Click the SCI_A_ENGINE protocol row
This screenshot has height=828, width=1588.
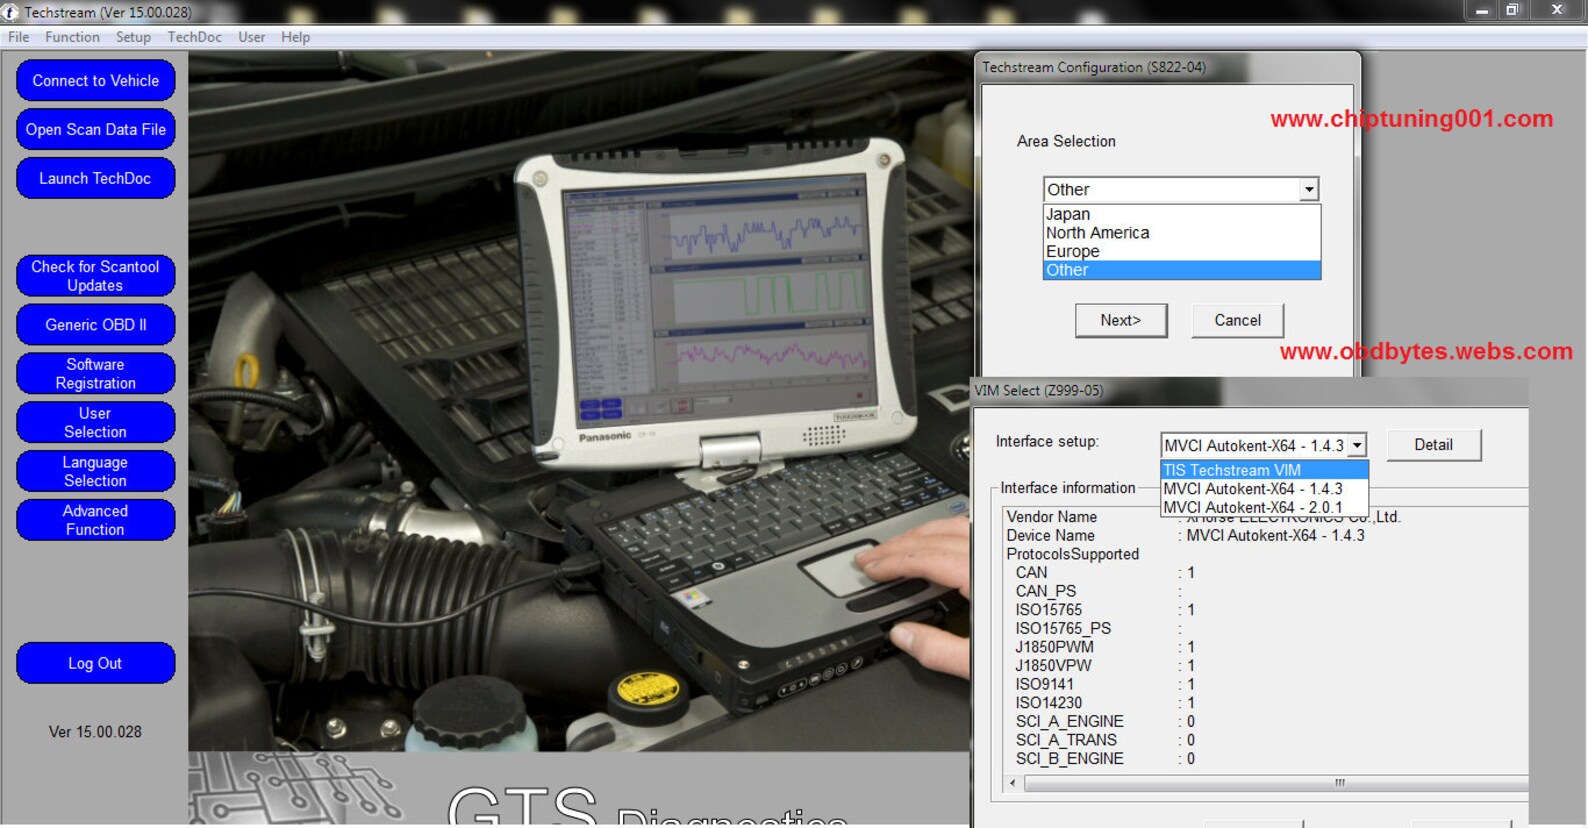tap(1105, 722)
